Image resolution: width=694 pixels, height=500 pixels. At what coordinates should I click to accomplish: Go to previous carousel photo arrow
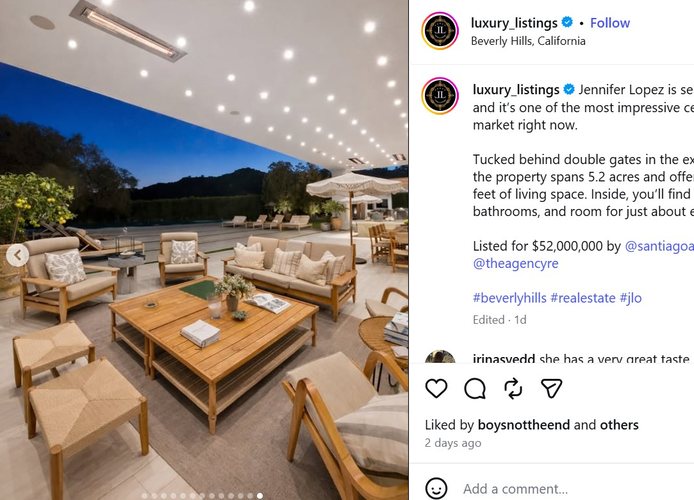click(18, 255)
